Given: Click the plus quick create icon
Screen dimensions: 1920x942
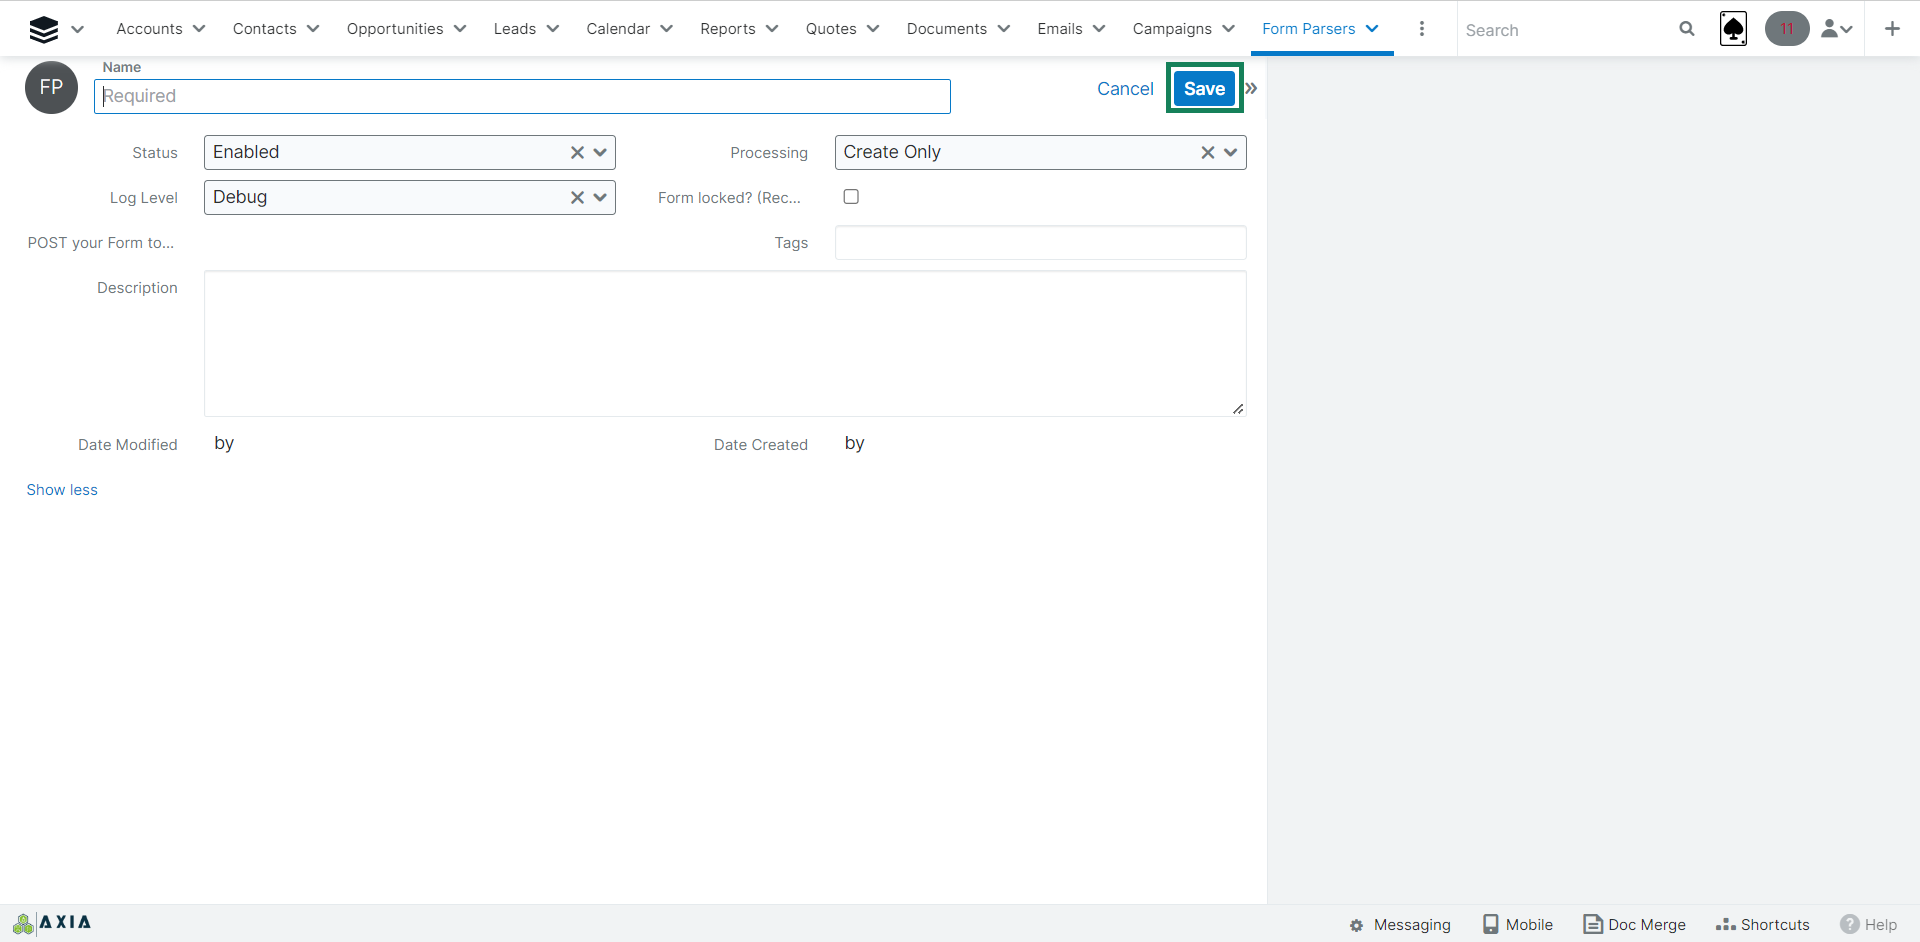Looking at the screenshot, I should point(1891,29).
